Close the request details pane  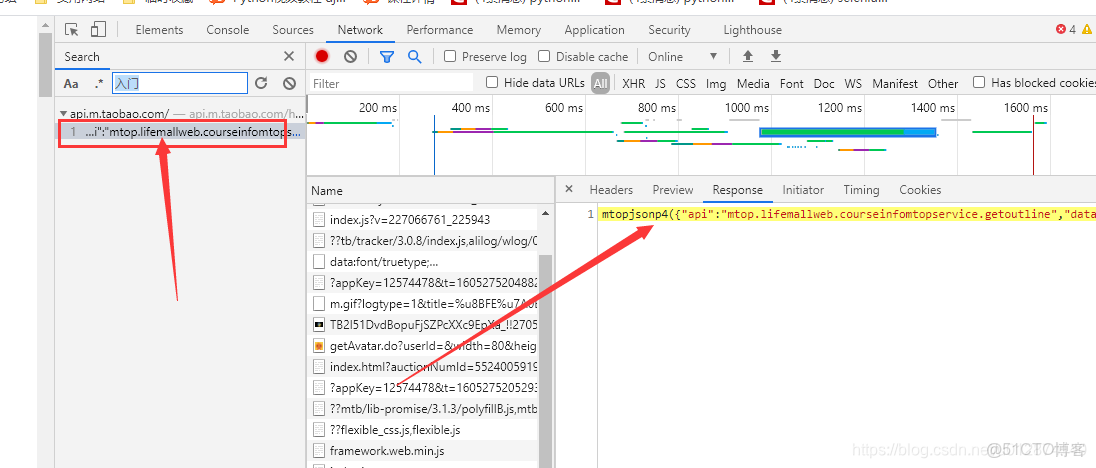pyautogui.click(x=569, y=189)
